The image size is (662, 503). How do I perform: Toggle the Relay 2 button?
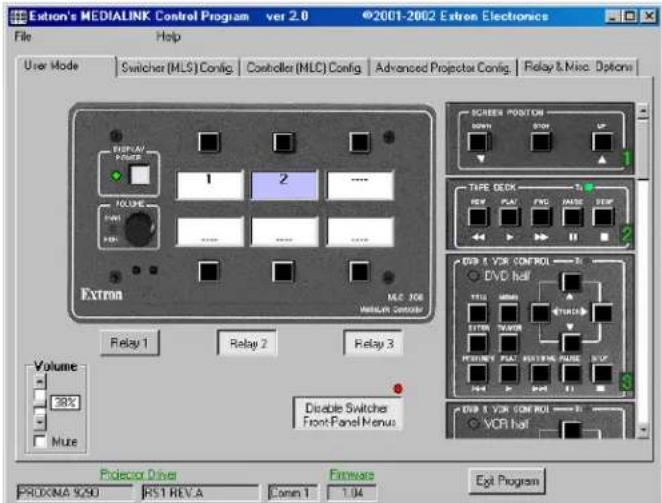[x=248, y=343]
